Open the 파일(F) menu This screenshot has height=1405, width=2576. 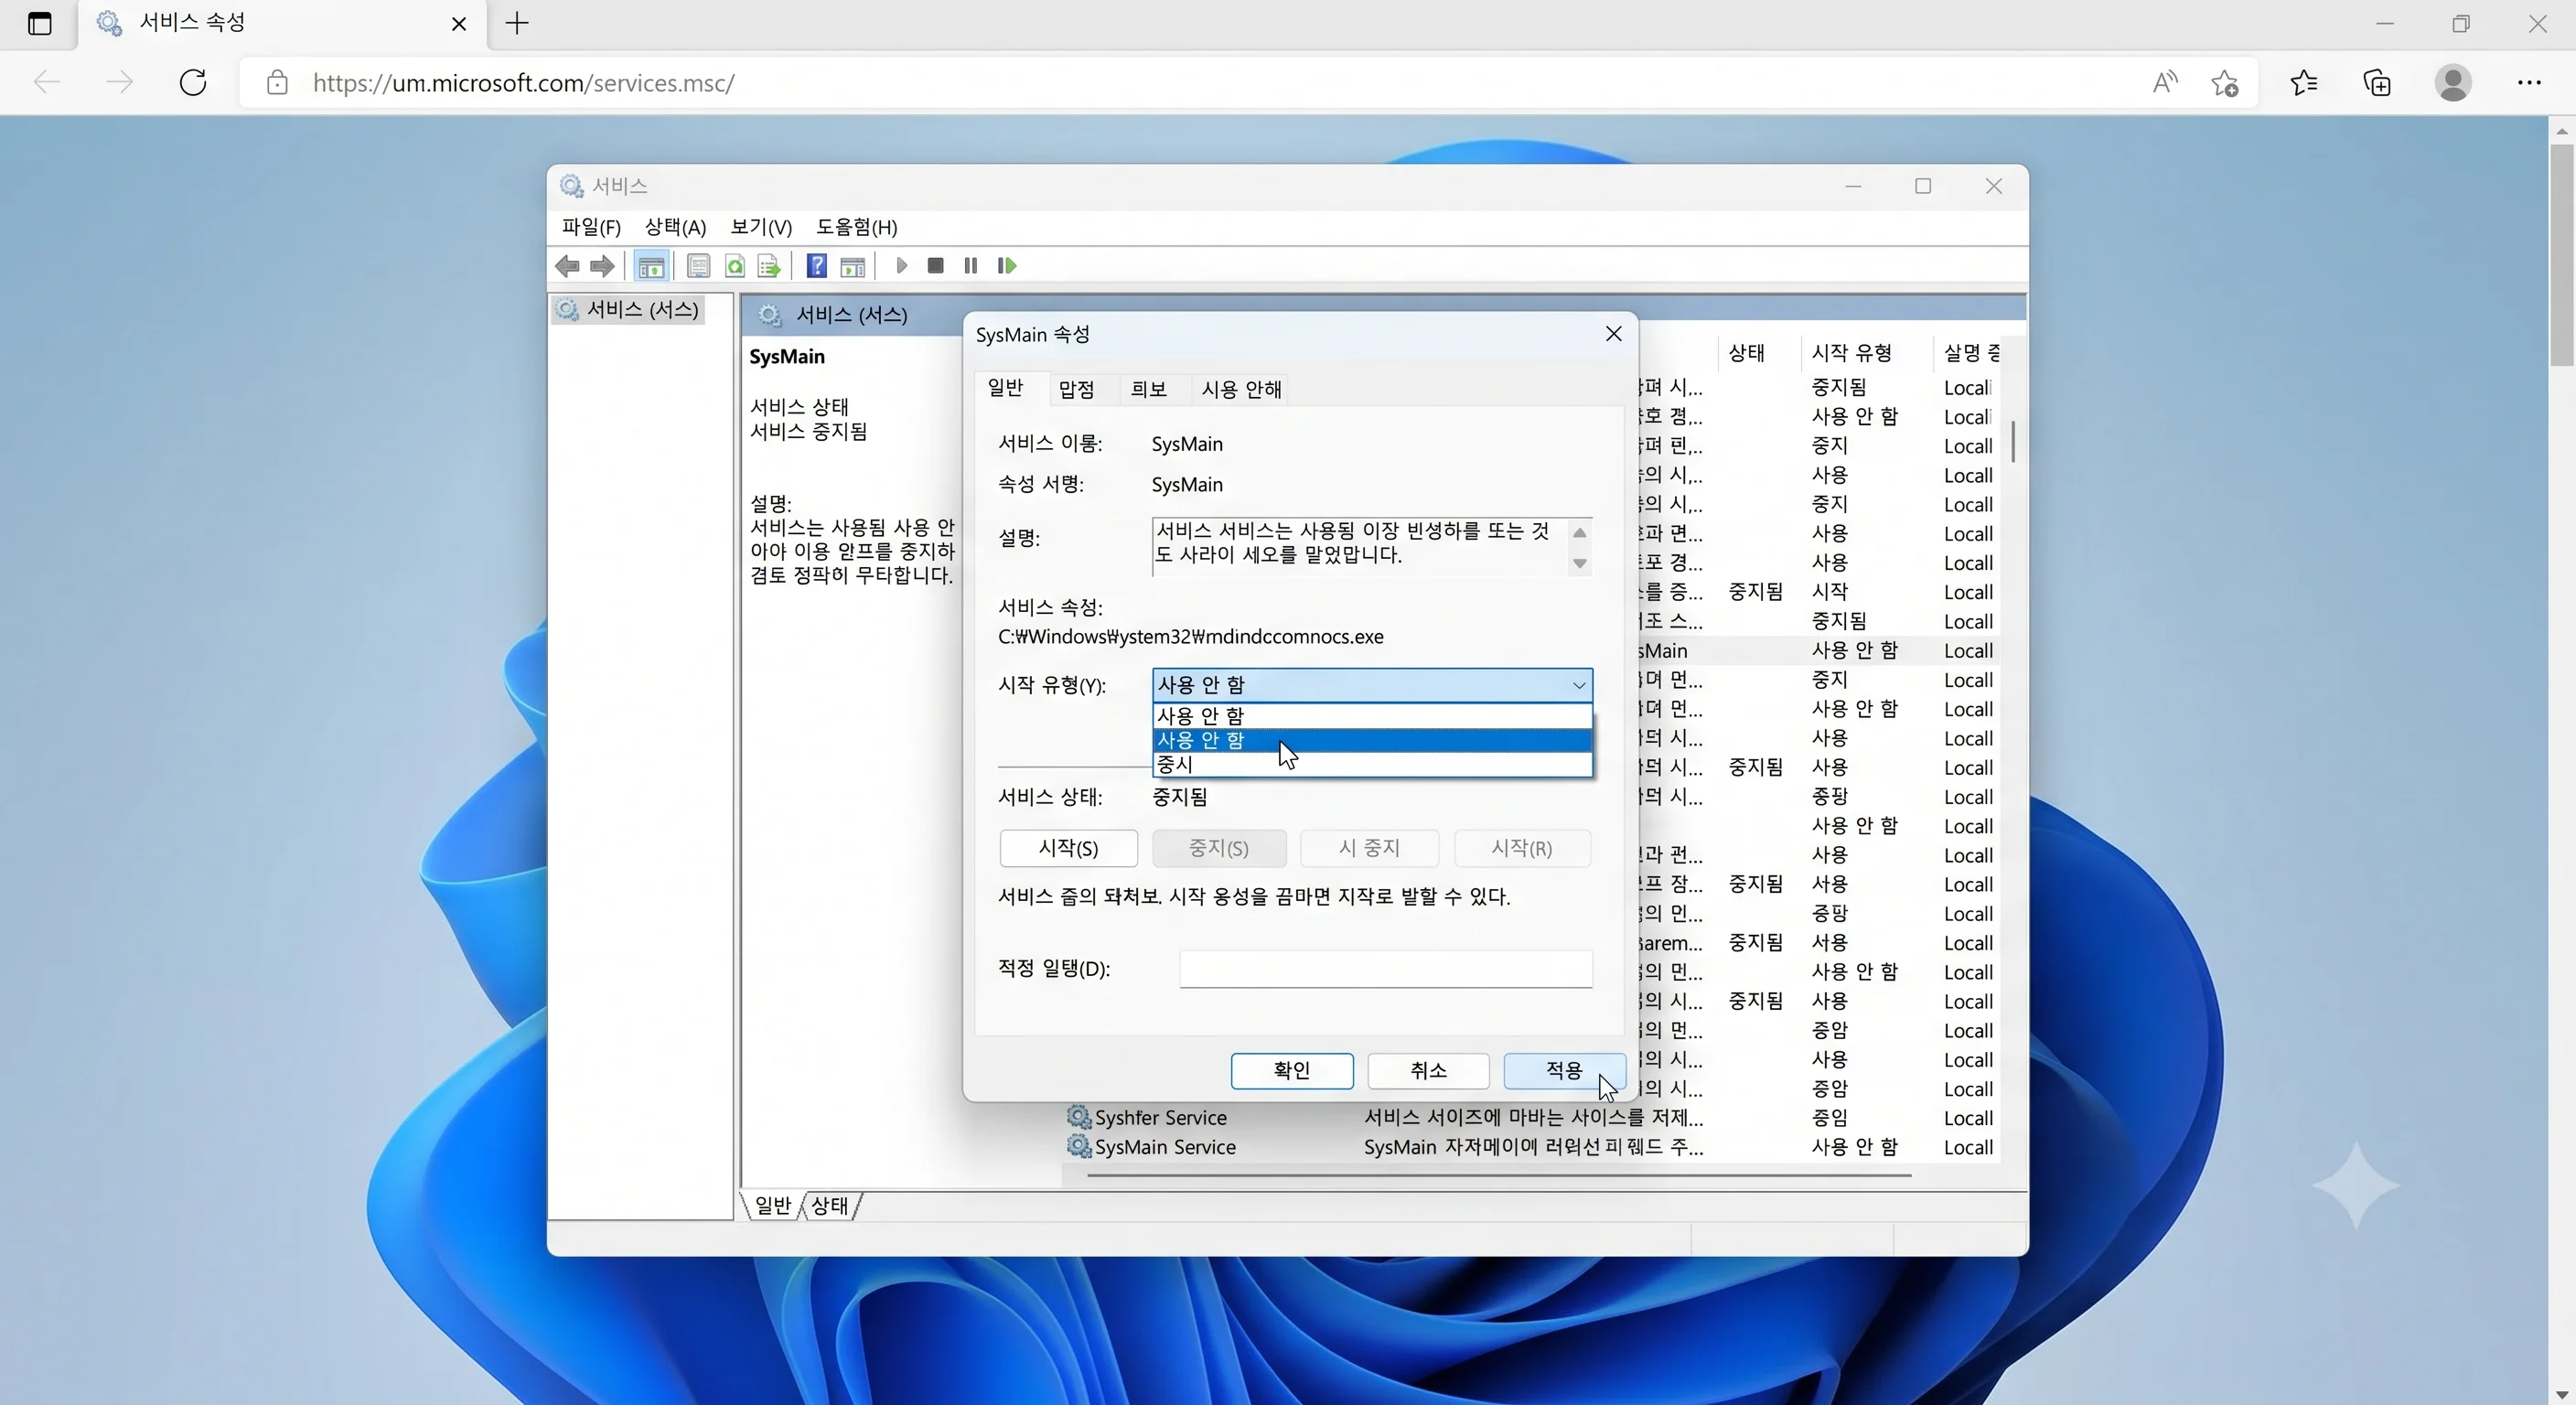(x=591, y=227)
